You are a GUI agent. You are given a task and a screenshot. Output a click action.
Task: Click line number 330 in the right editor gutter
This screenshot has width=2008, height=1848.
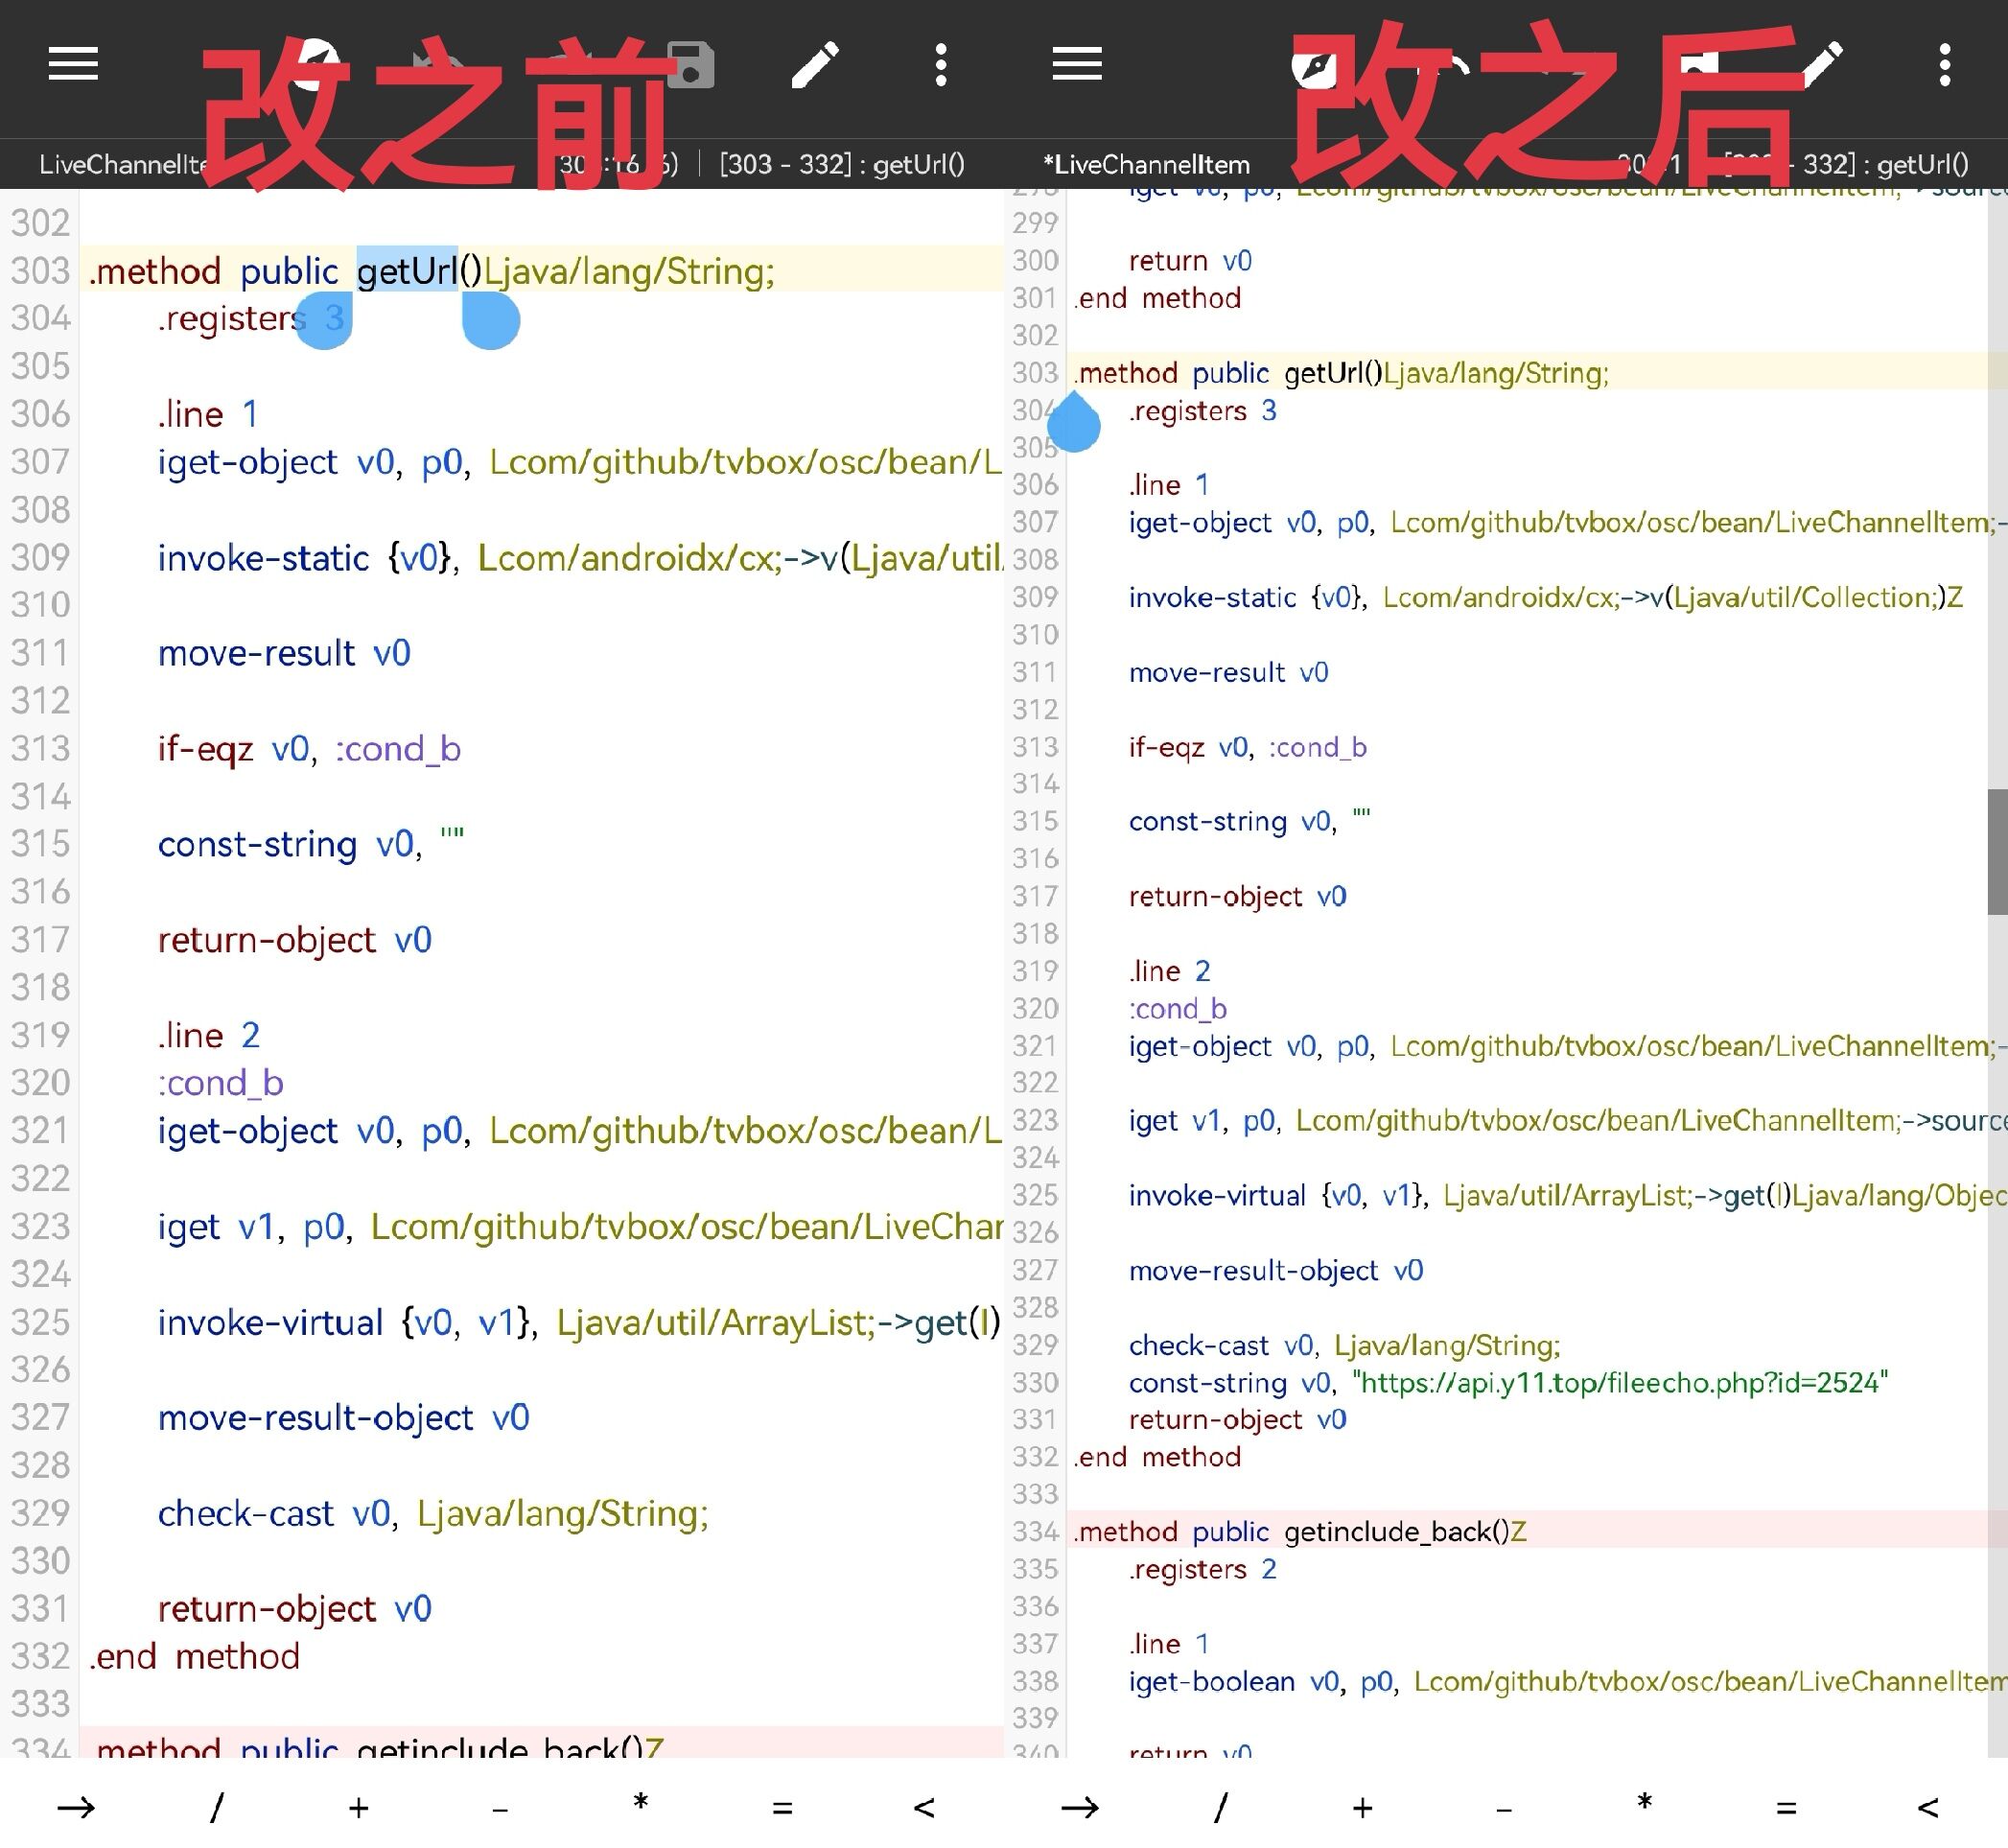pos(1034,1382)
